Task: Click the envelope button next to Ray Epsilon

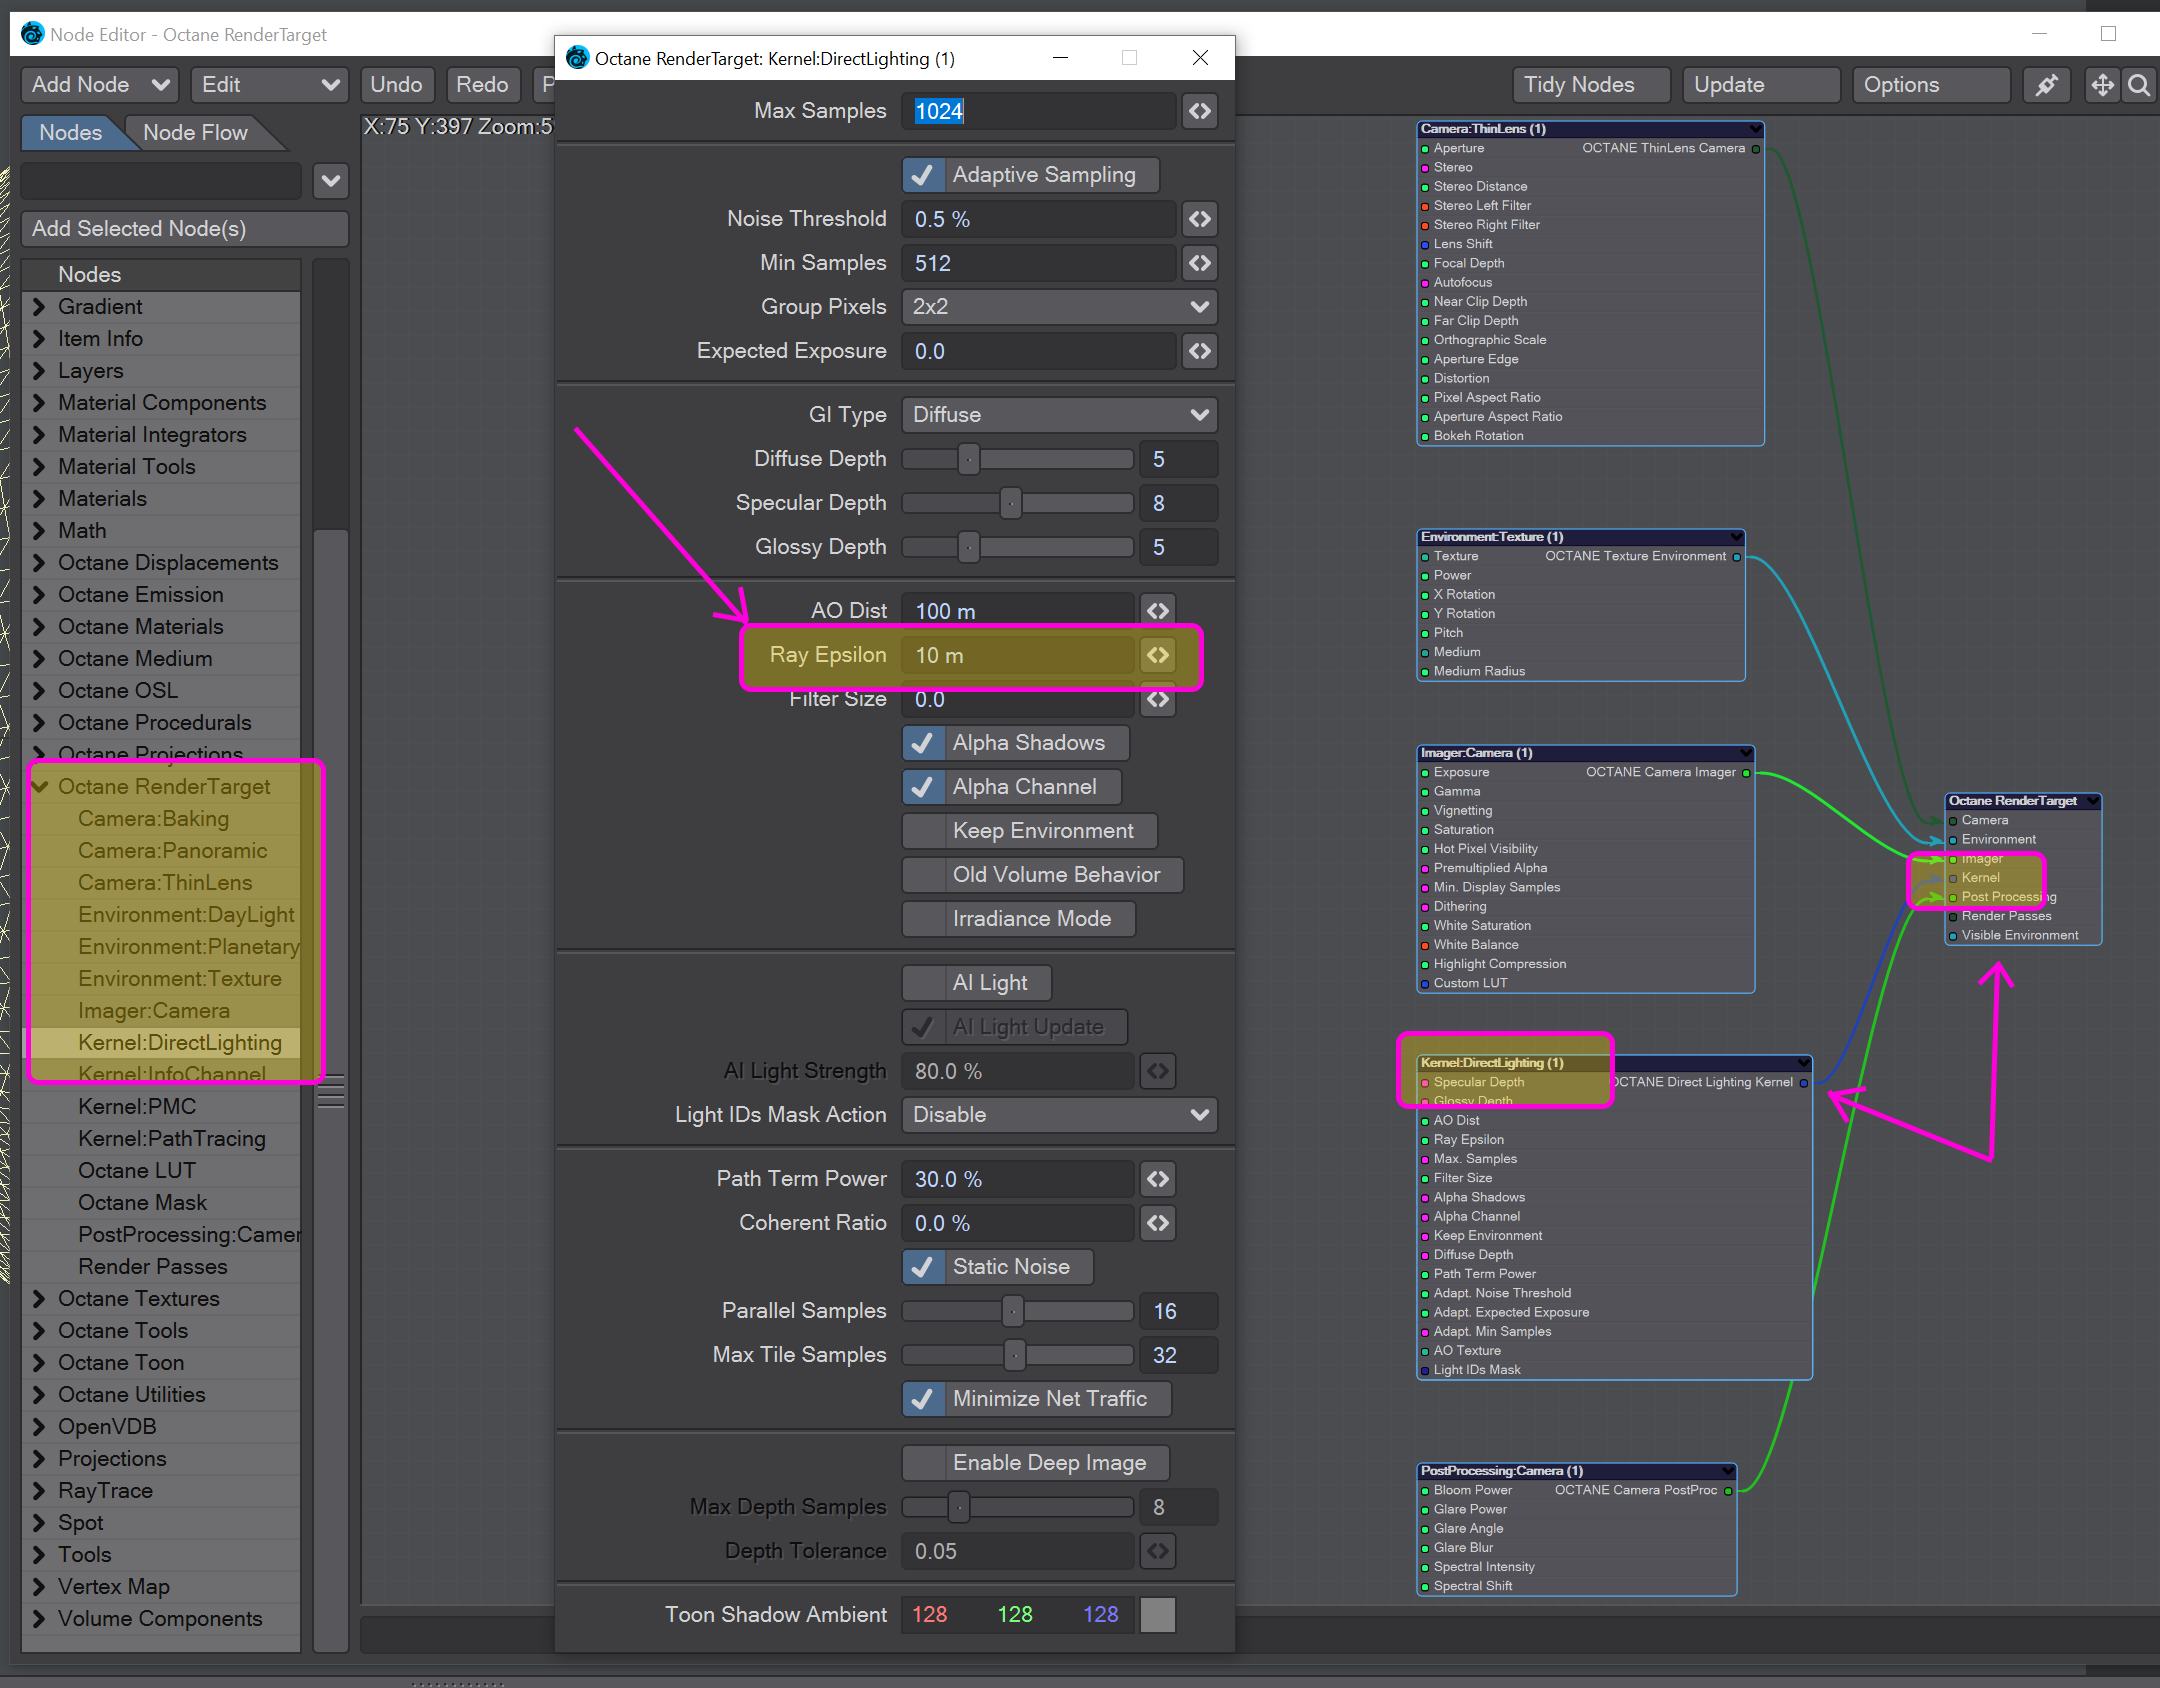Action: pyautogui.click(x=1157, y=655)
